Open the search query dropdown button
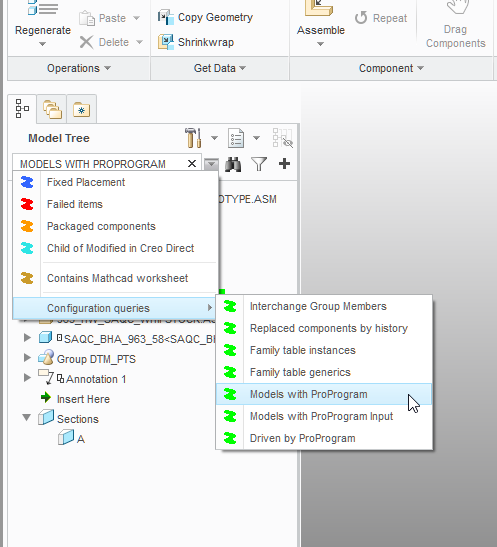Image resolution: width=497 pixels, height=547 pixels. tap(211, 164)
